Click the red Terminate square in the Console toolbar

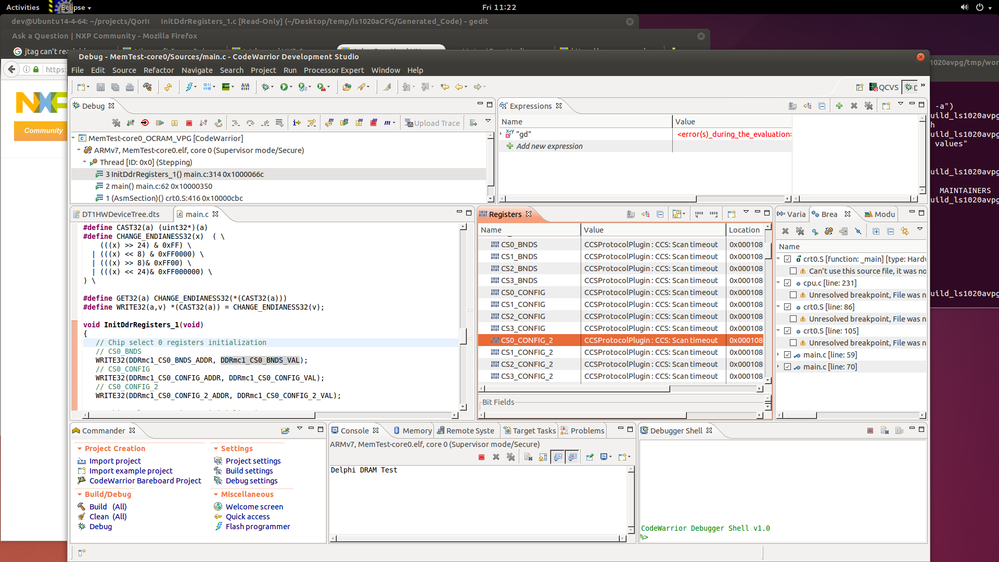481,457
